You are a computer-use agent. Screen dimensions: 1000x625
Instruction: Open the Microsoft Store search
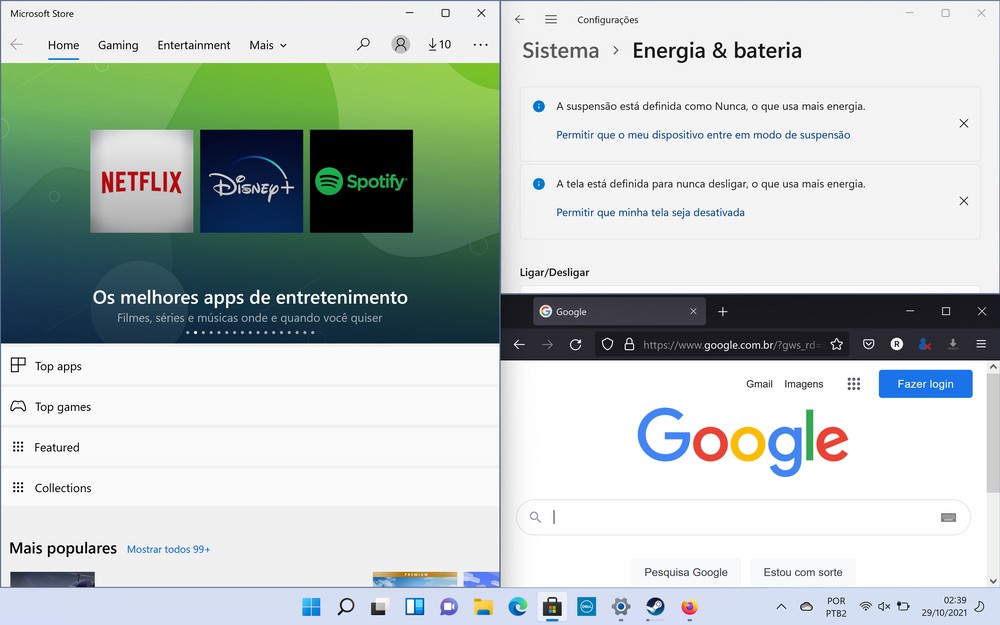(364, 45)
